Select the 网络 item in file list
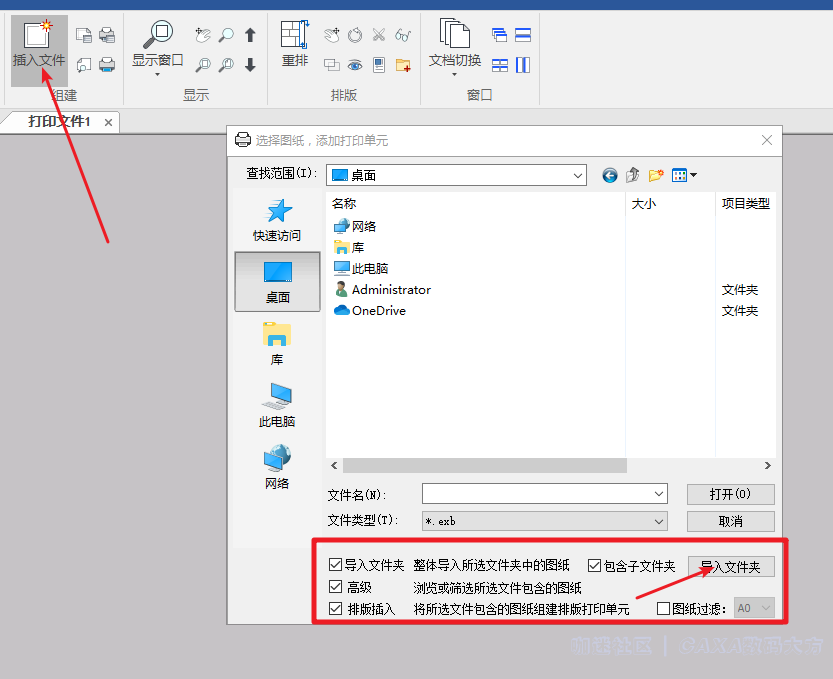 [355, 226]
